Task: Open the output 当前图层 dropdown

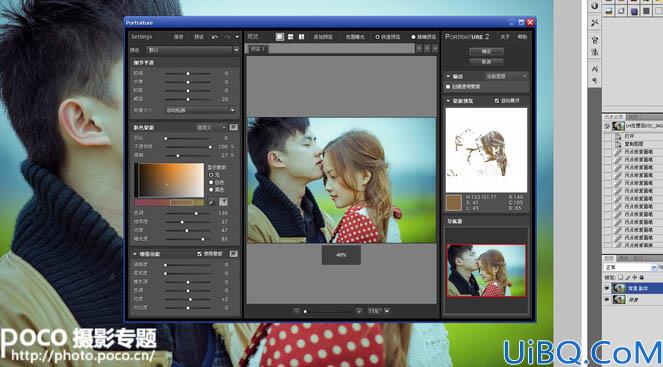Action: pyautogui.click(x=506, y=77)
